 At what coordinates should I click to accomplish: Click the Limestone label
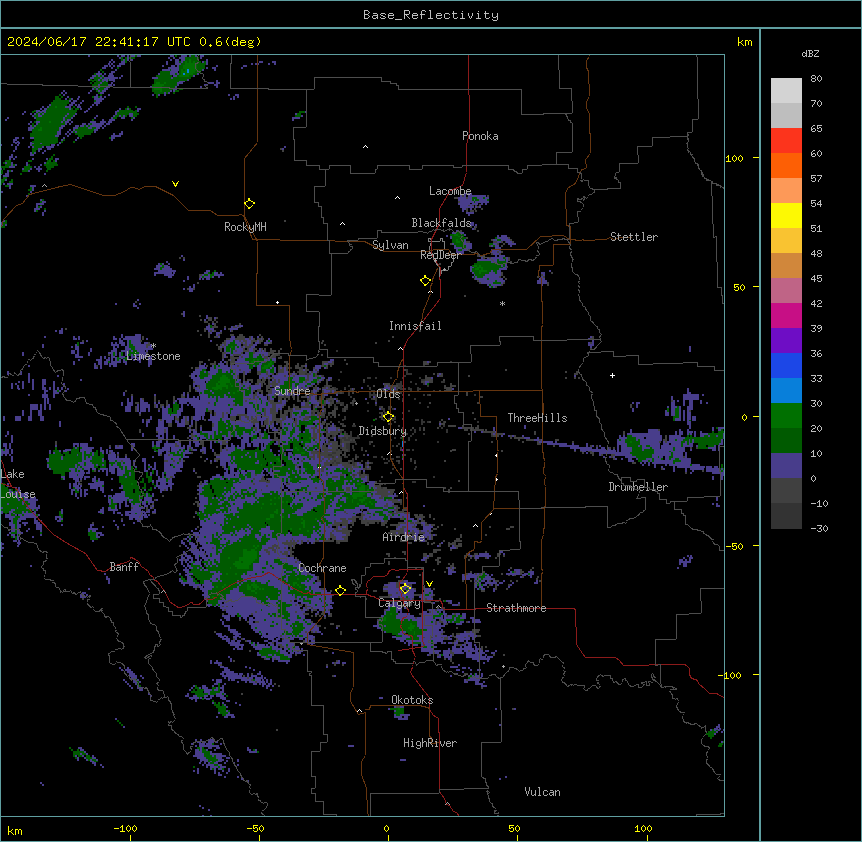153,356
